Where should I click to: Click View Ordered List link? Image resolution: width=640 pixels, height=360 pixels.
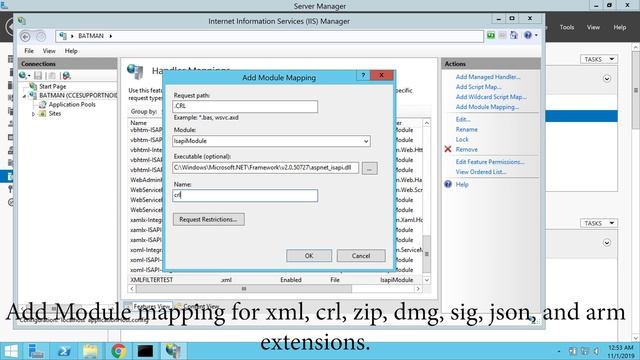pyautogui.click(x=481, y=172)
